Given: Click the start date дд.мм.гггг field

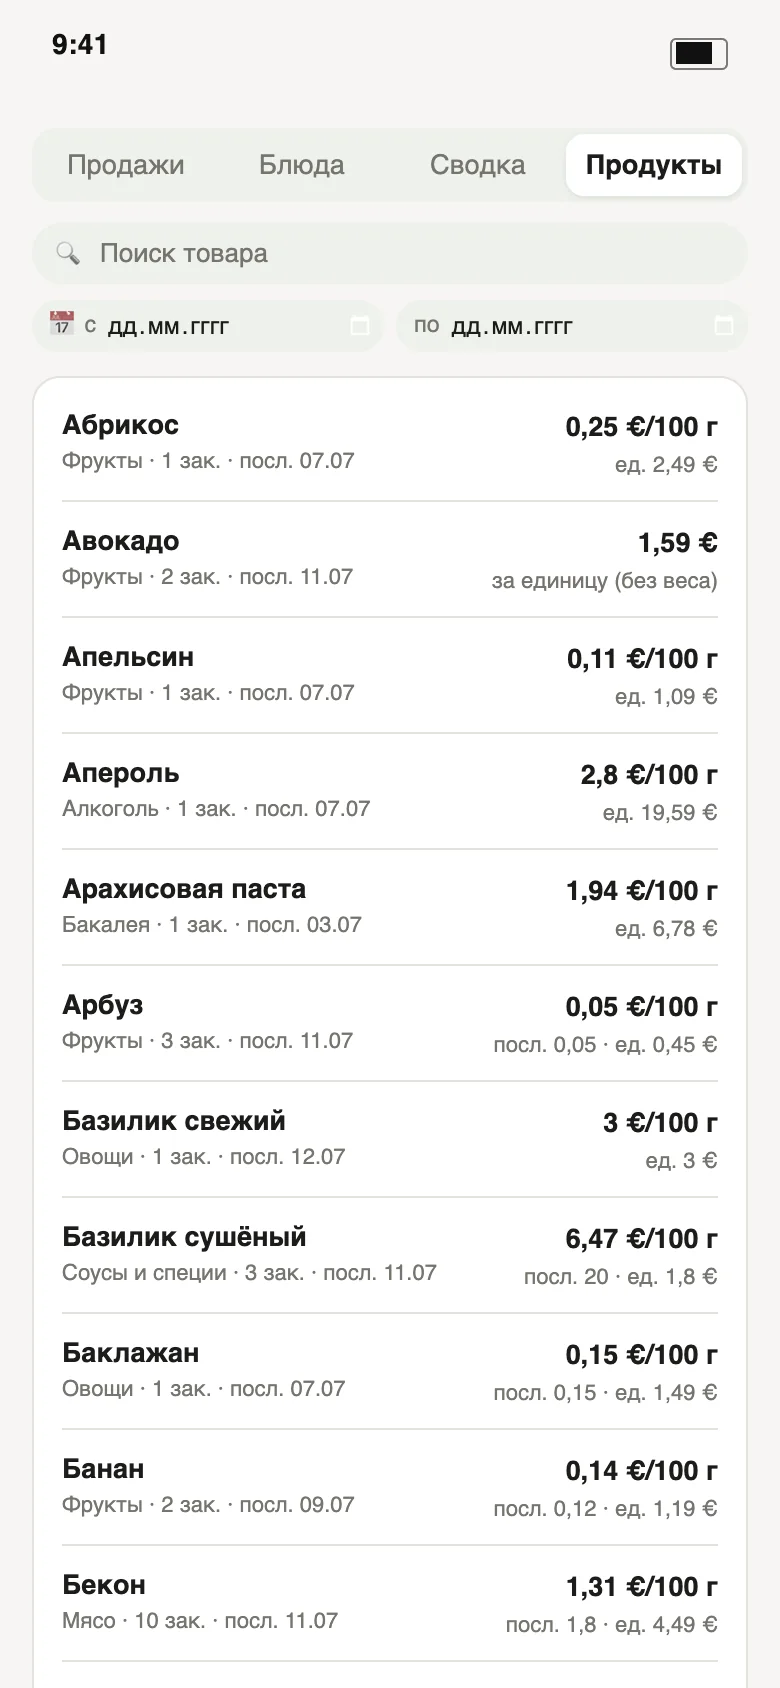Looking at the screenshot, I should [x=208, y=326].
